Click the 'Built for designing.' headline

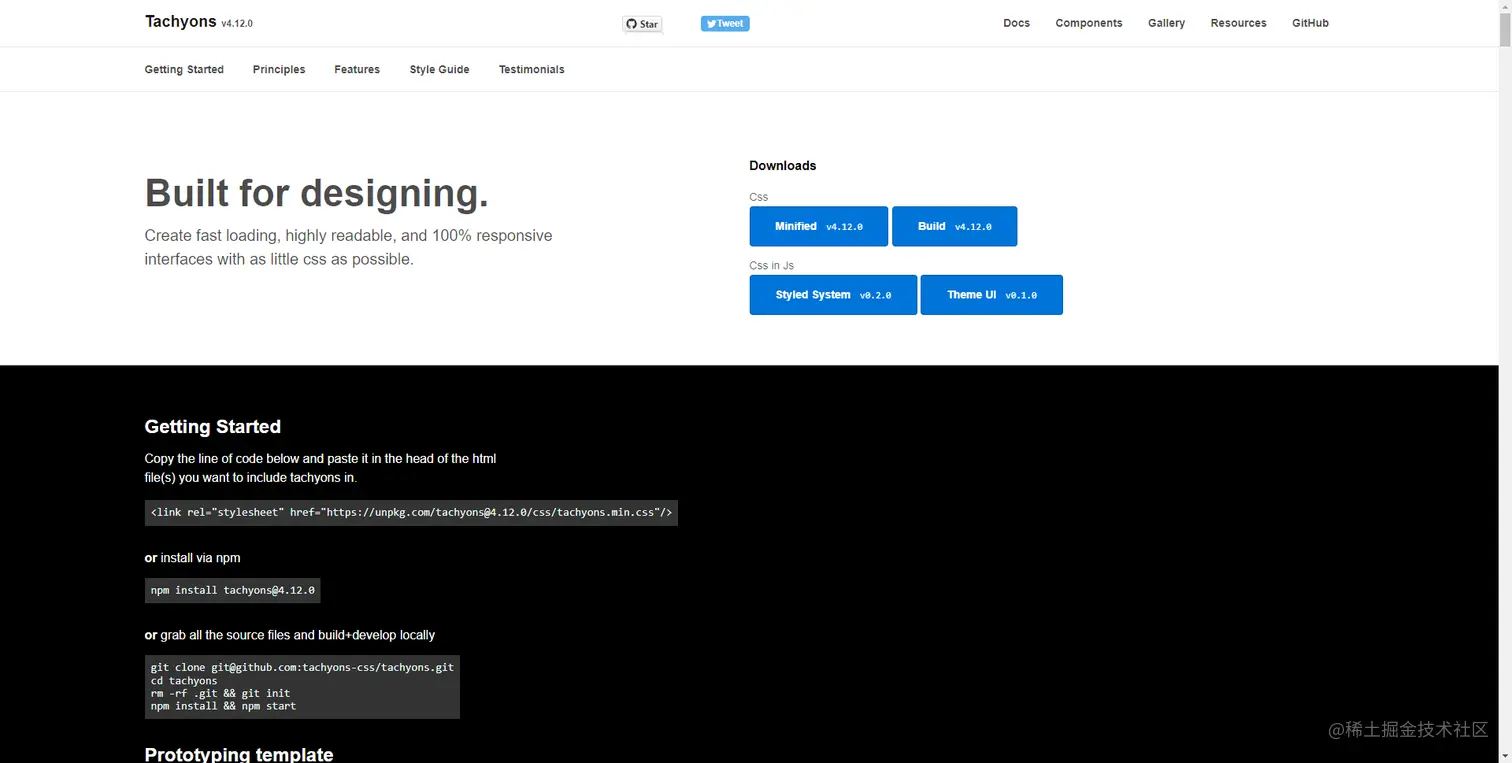[317, 192]
